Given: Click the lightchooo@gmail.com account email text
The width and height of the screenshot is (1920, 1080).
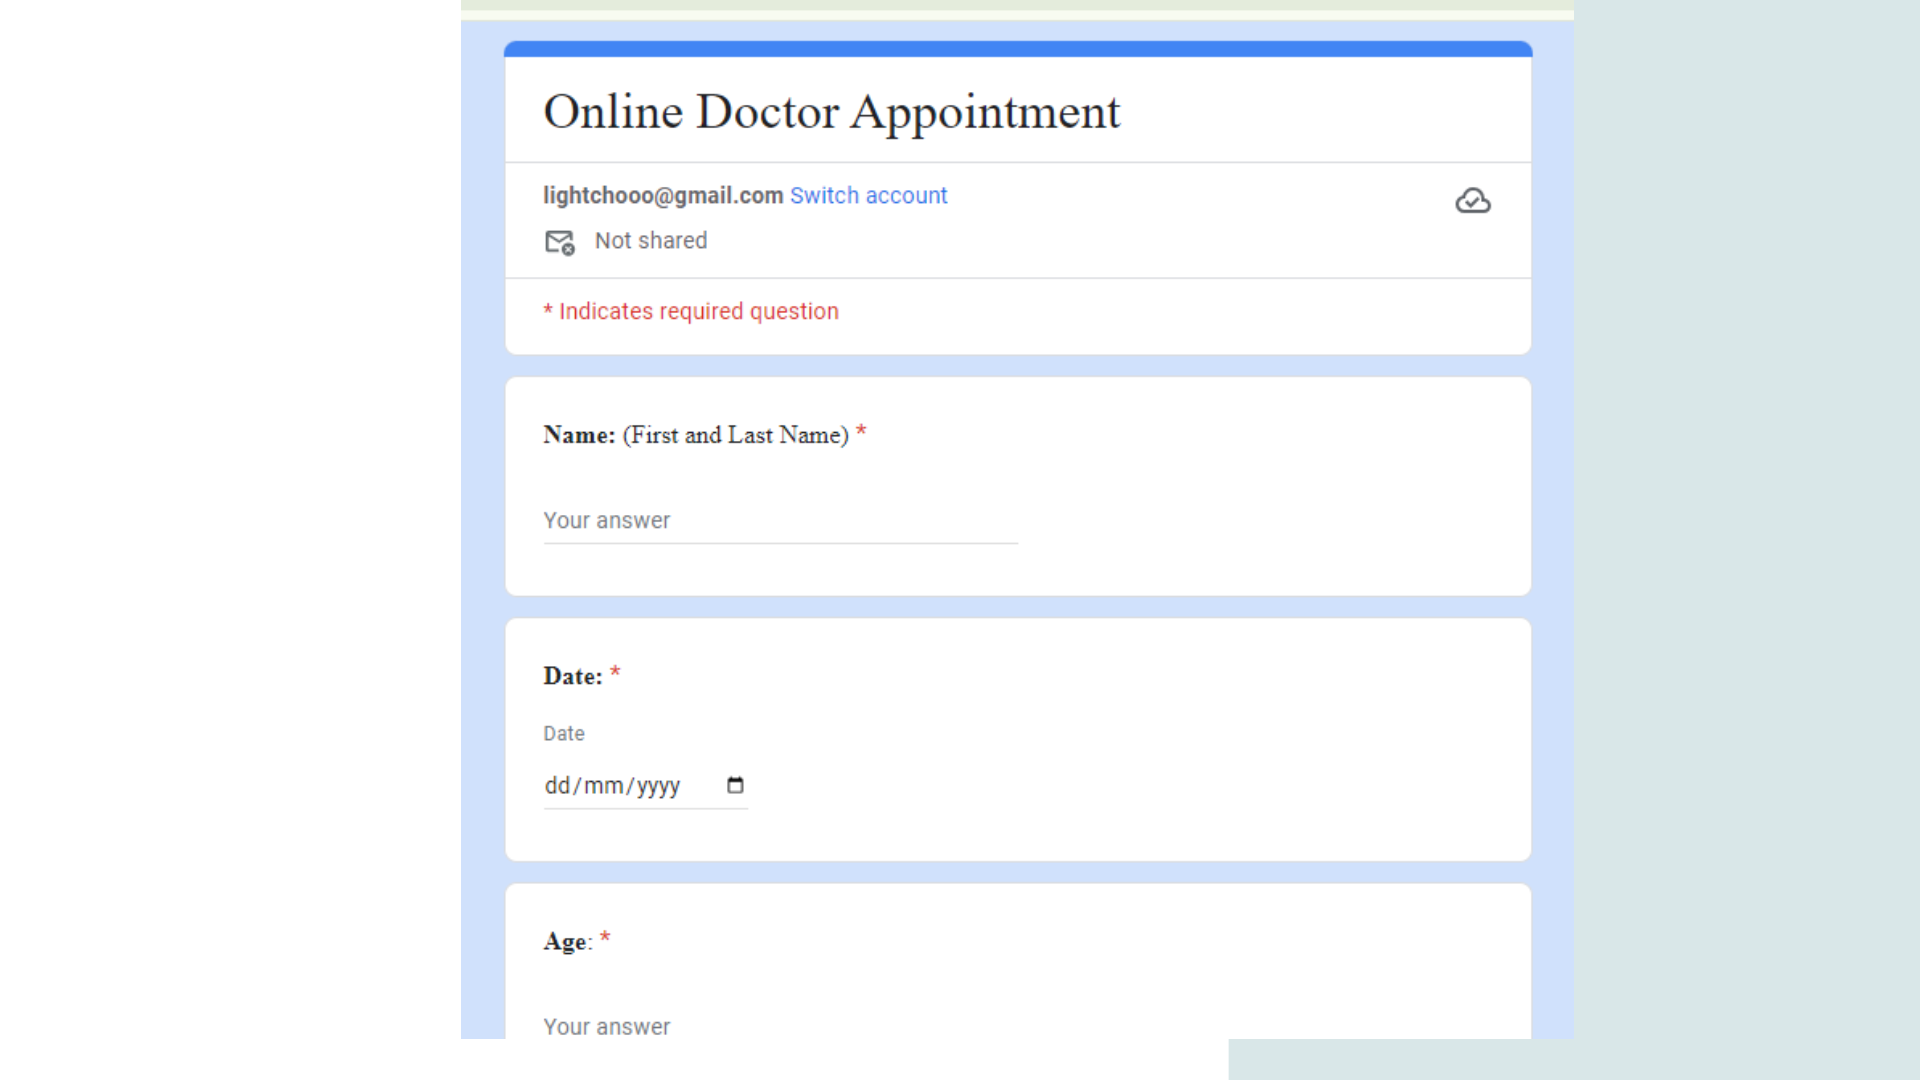Looking at the screenshot, I should click(x=662, y=196).
